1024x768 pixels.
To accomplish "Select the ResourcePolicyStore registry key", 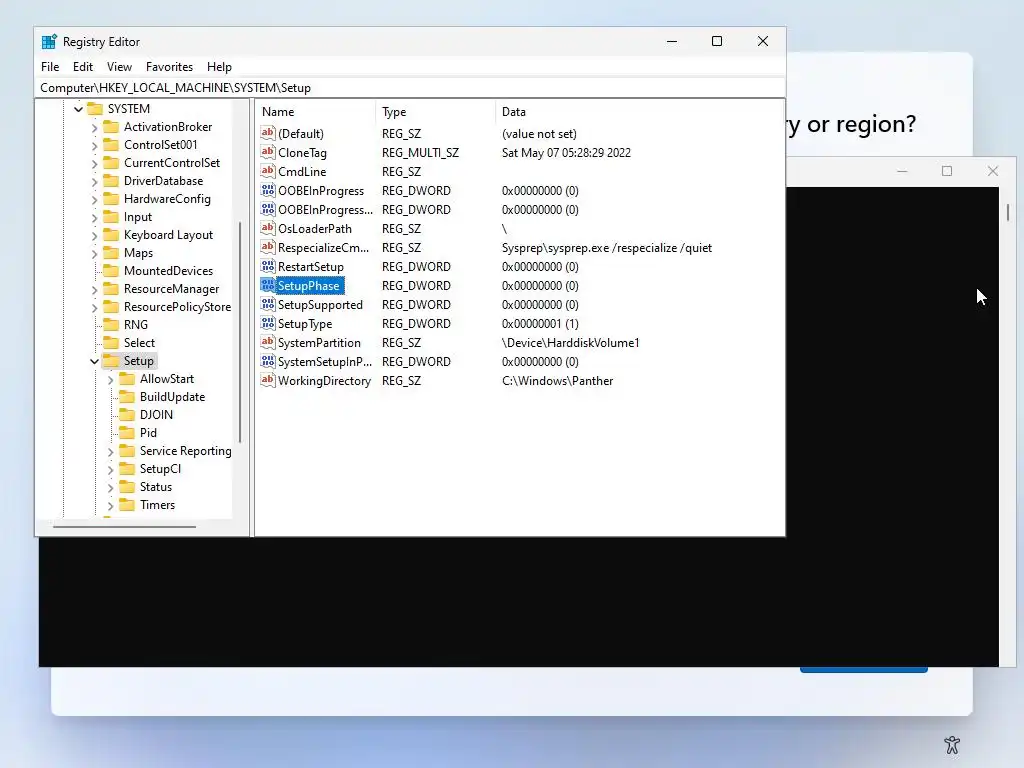I will click(177, 307).
